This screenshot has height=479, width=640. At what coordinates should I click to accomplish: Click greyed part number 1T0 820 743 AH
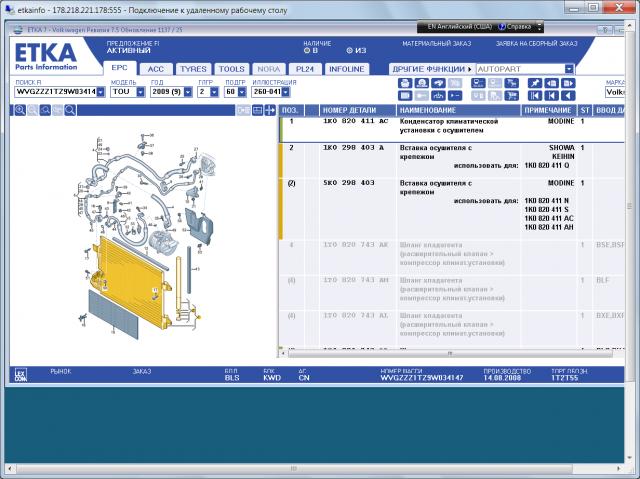click(x=356, y=280)
